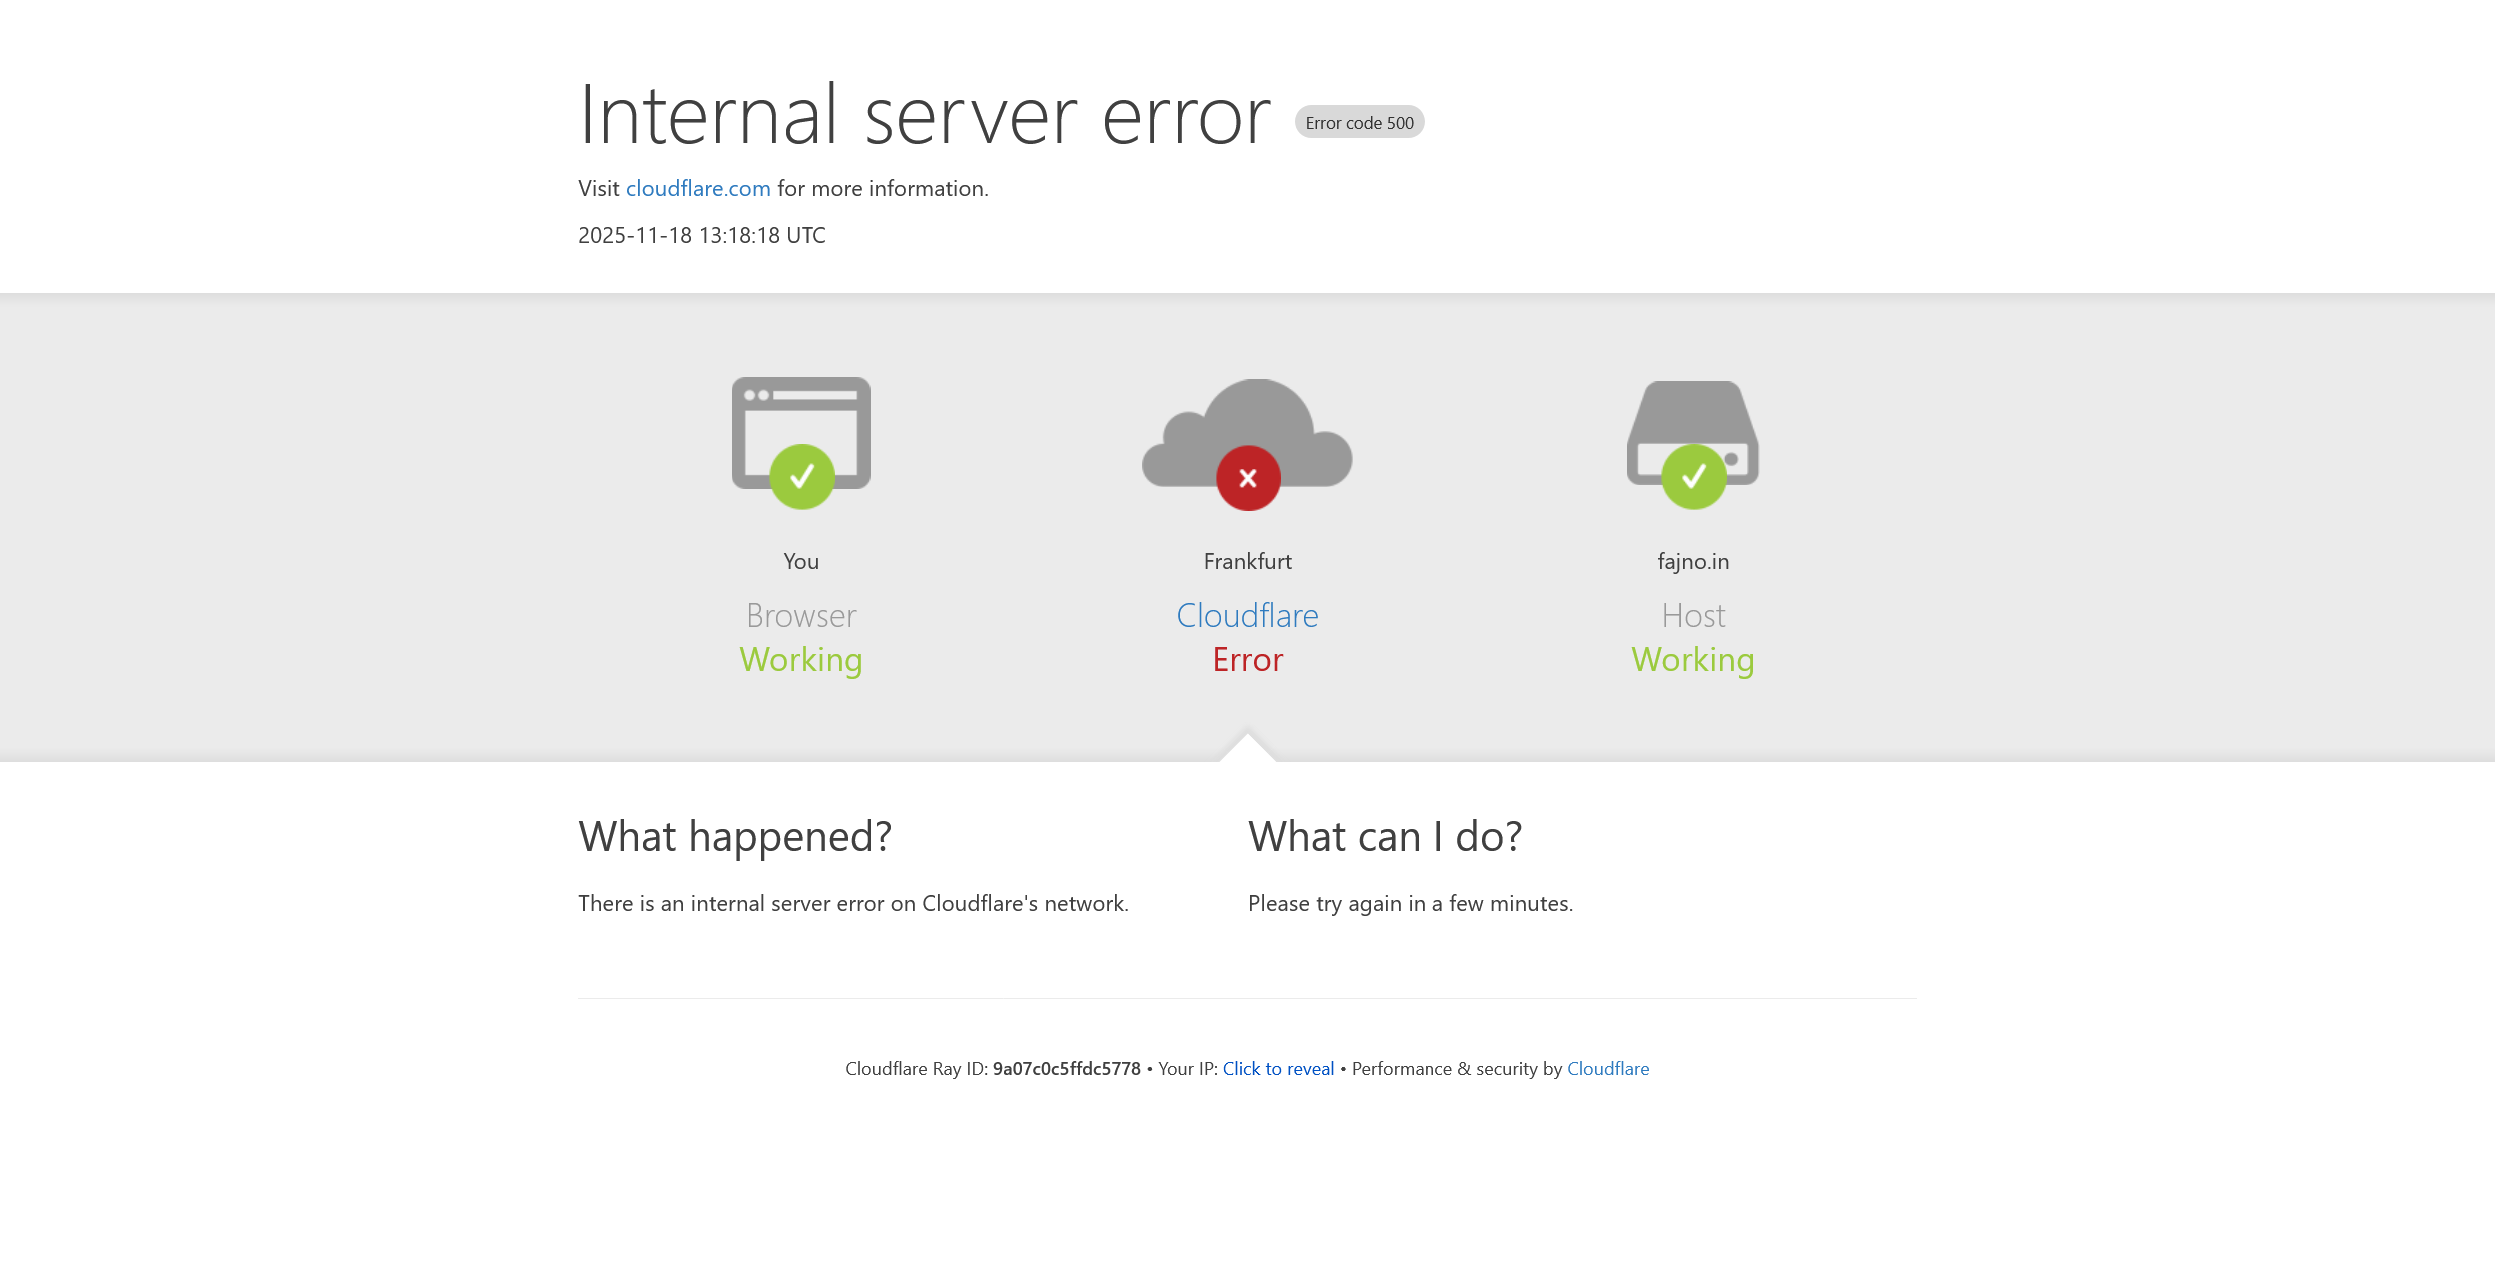
Task: Click the Frankfurt location label
Action: [x=1247, y=562]
